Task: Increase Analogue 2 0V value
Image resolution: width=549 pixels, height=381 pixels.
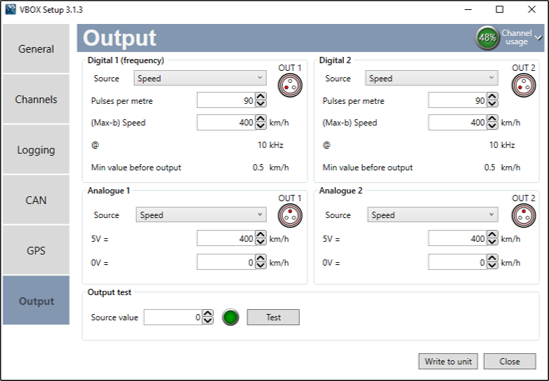Action: tap(492, 258)
